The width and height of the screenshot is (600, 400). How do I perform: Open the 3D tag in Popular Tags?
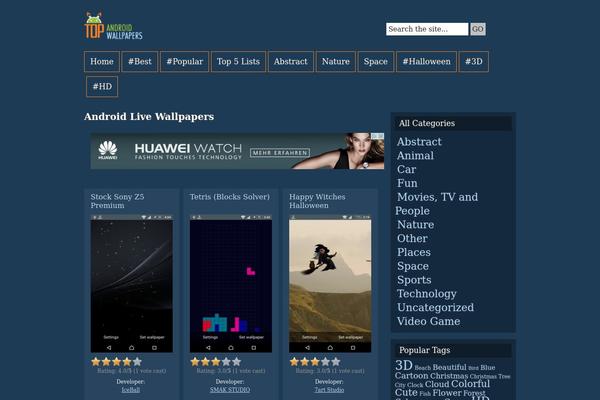404,366
